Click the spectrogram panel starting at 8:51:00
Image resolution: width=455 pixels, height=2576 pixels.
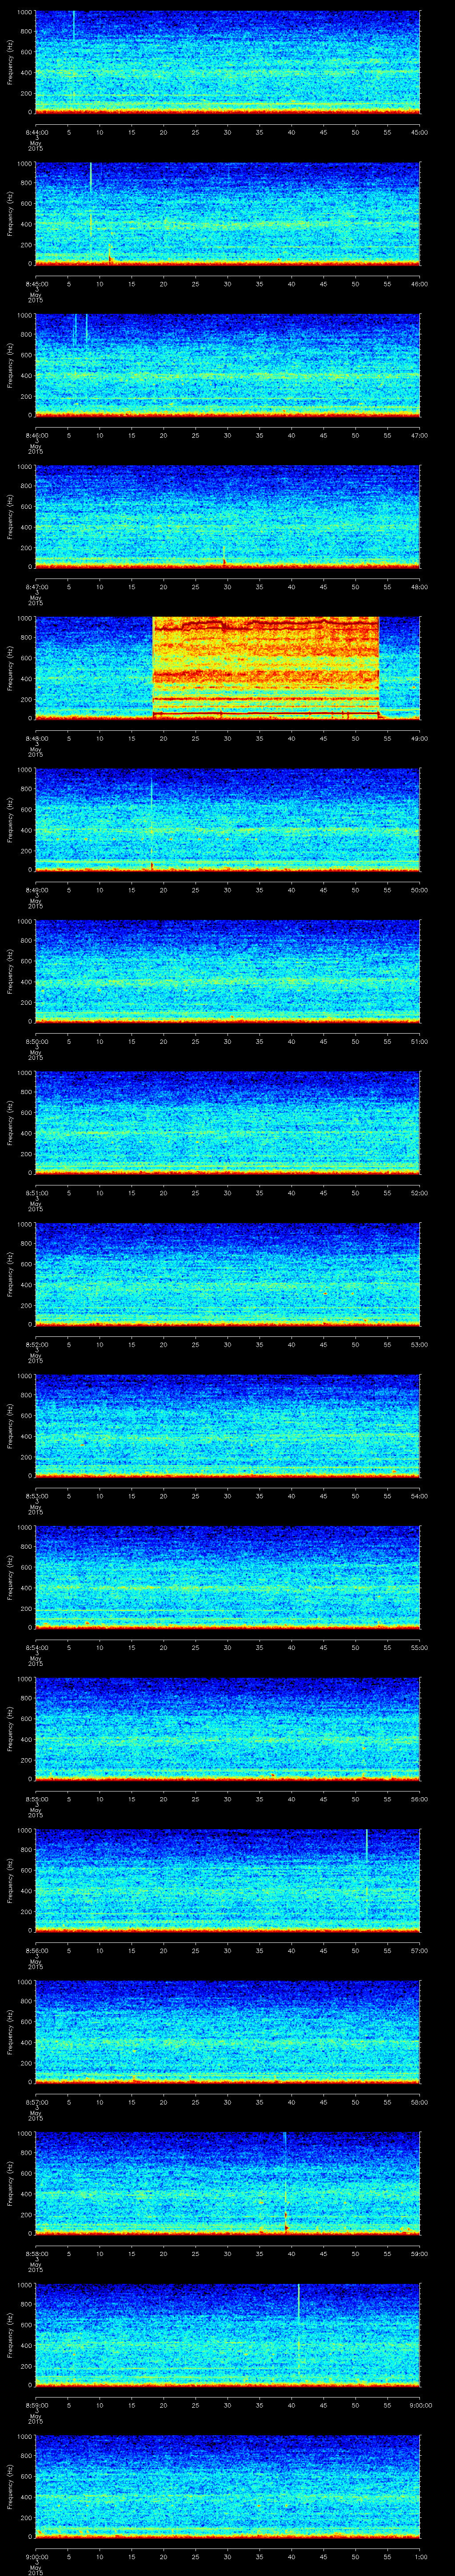click(x=228, y=1122)
